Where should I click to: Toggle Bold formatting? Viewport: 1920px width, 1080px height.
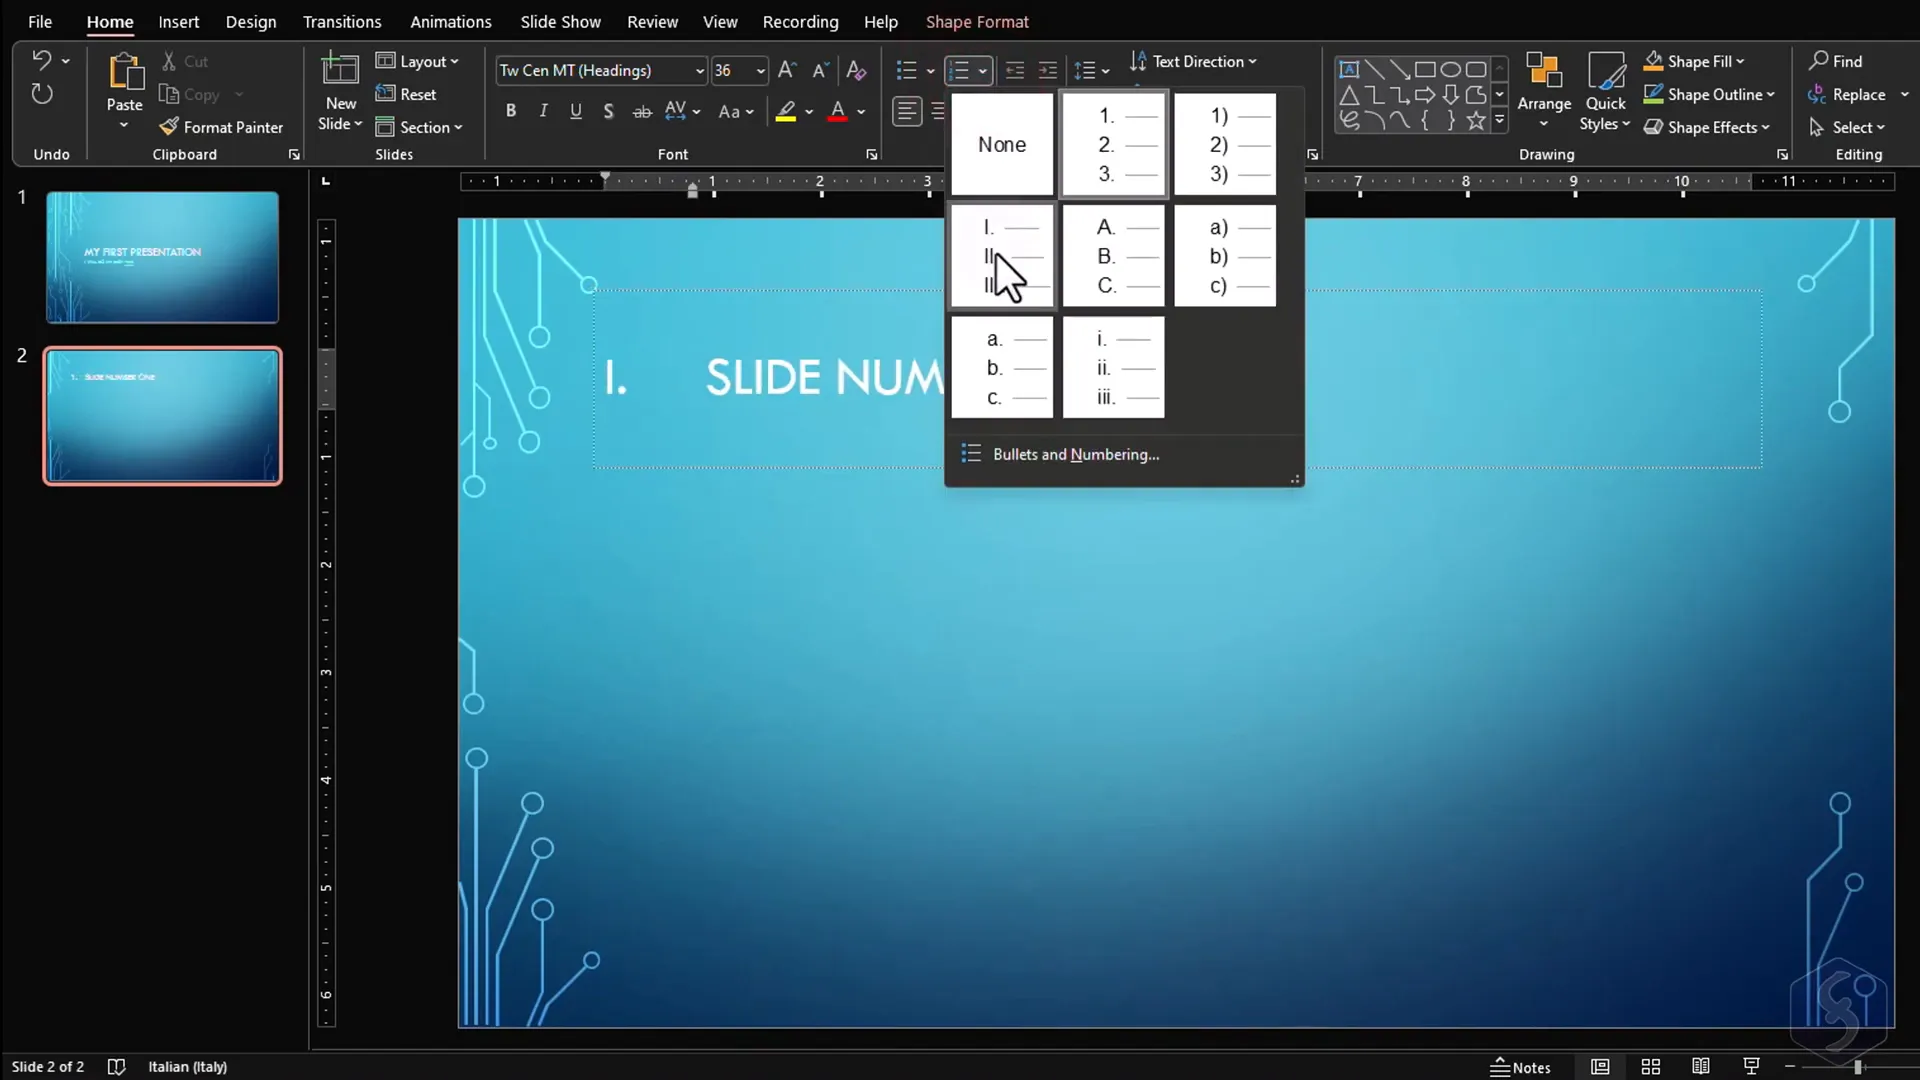511,111
